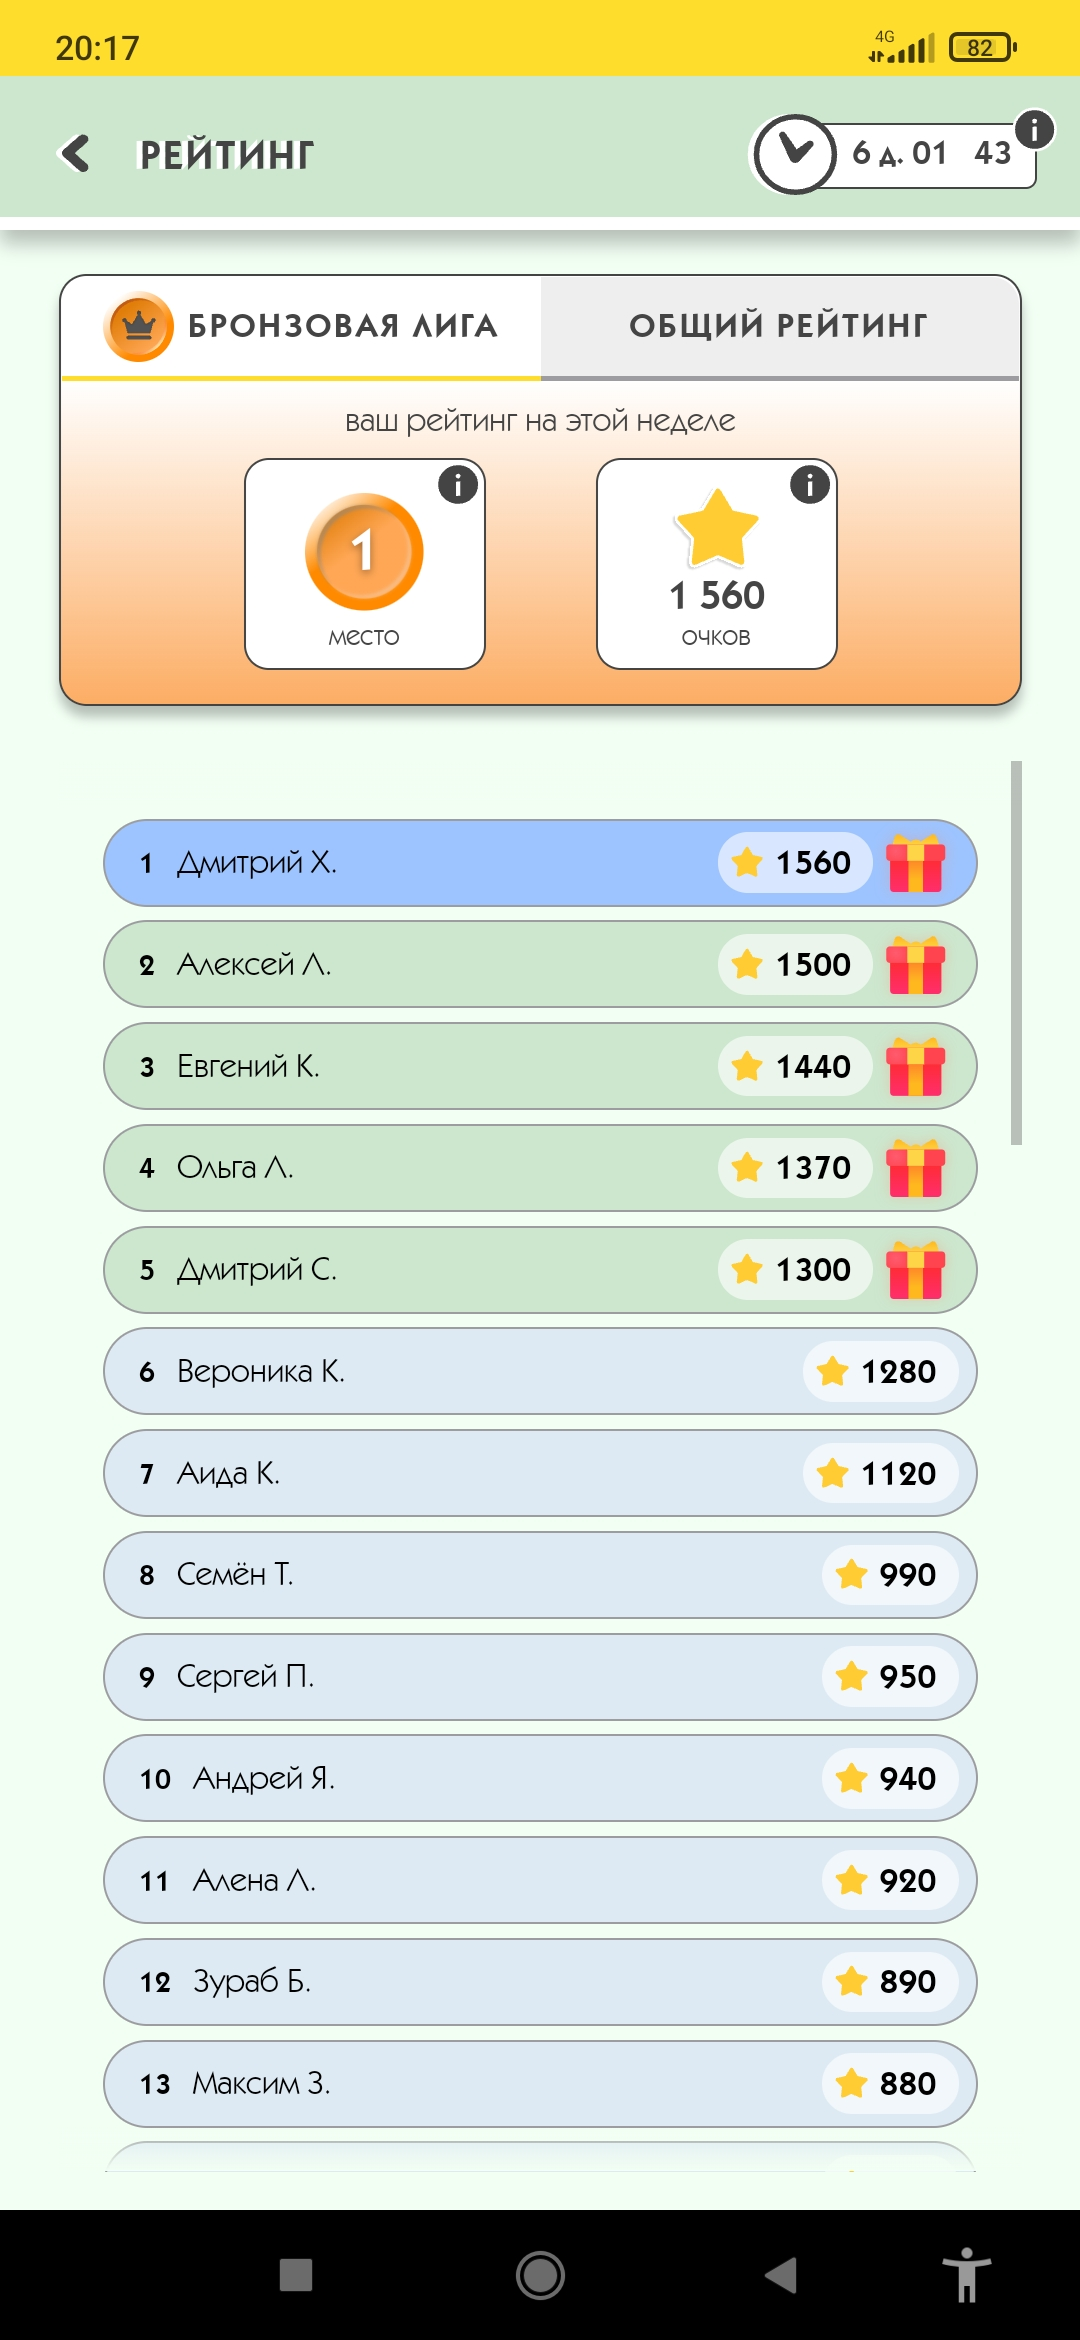Tap the gift icon for Алексей Л.
Viewport: 1080px width, 2340px height.
pos(916,965)
